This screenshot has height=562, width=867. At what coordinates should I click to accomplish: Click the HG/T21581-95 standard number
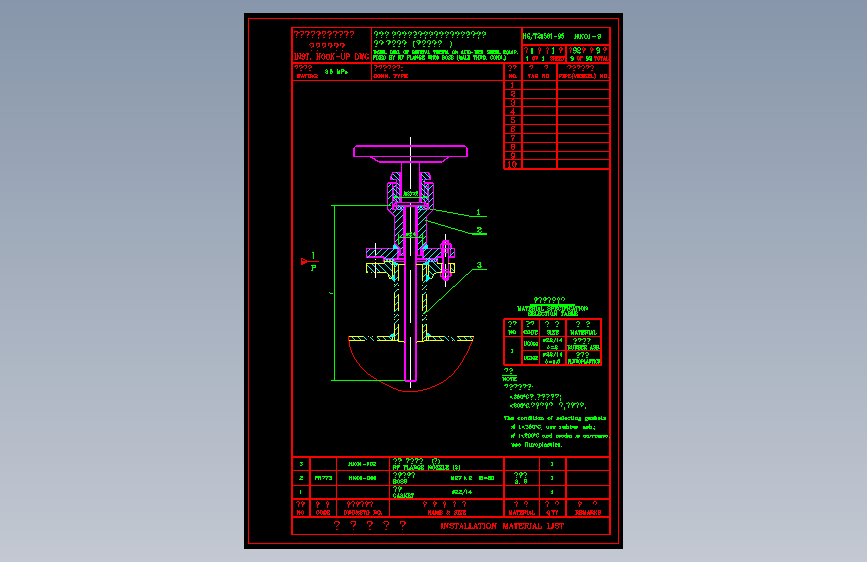pyautogui.click(x=544, y=37)
